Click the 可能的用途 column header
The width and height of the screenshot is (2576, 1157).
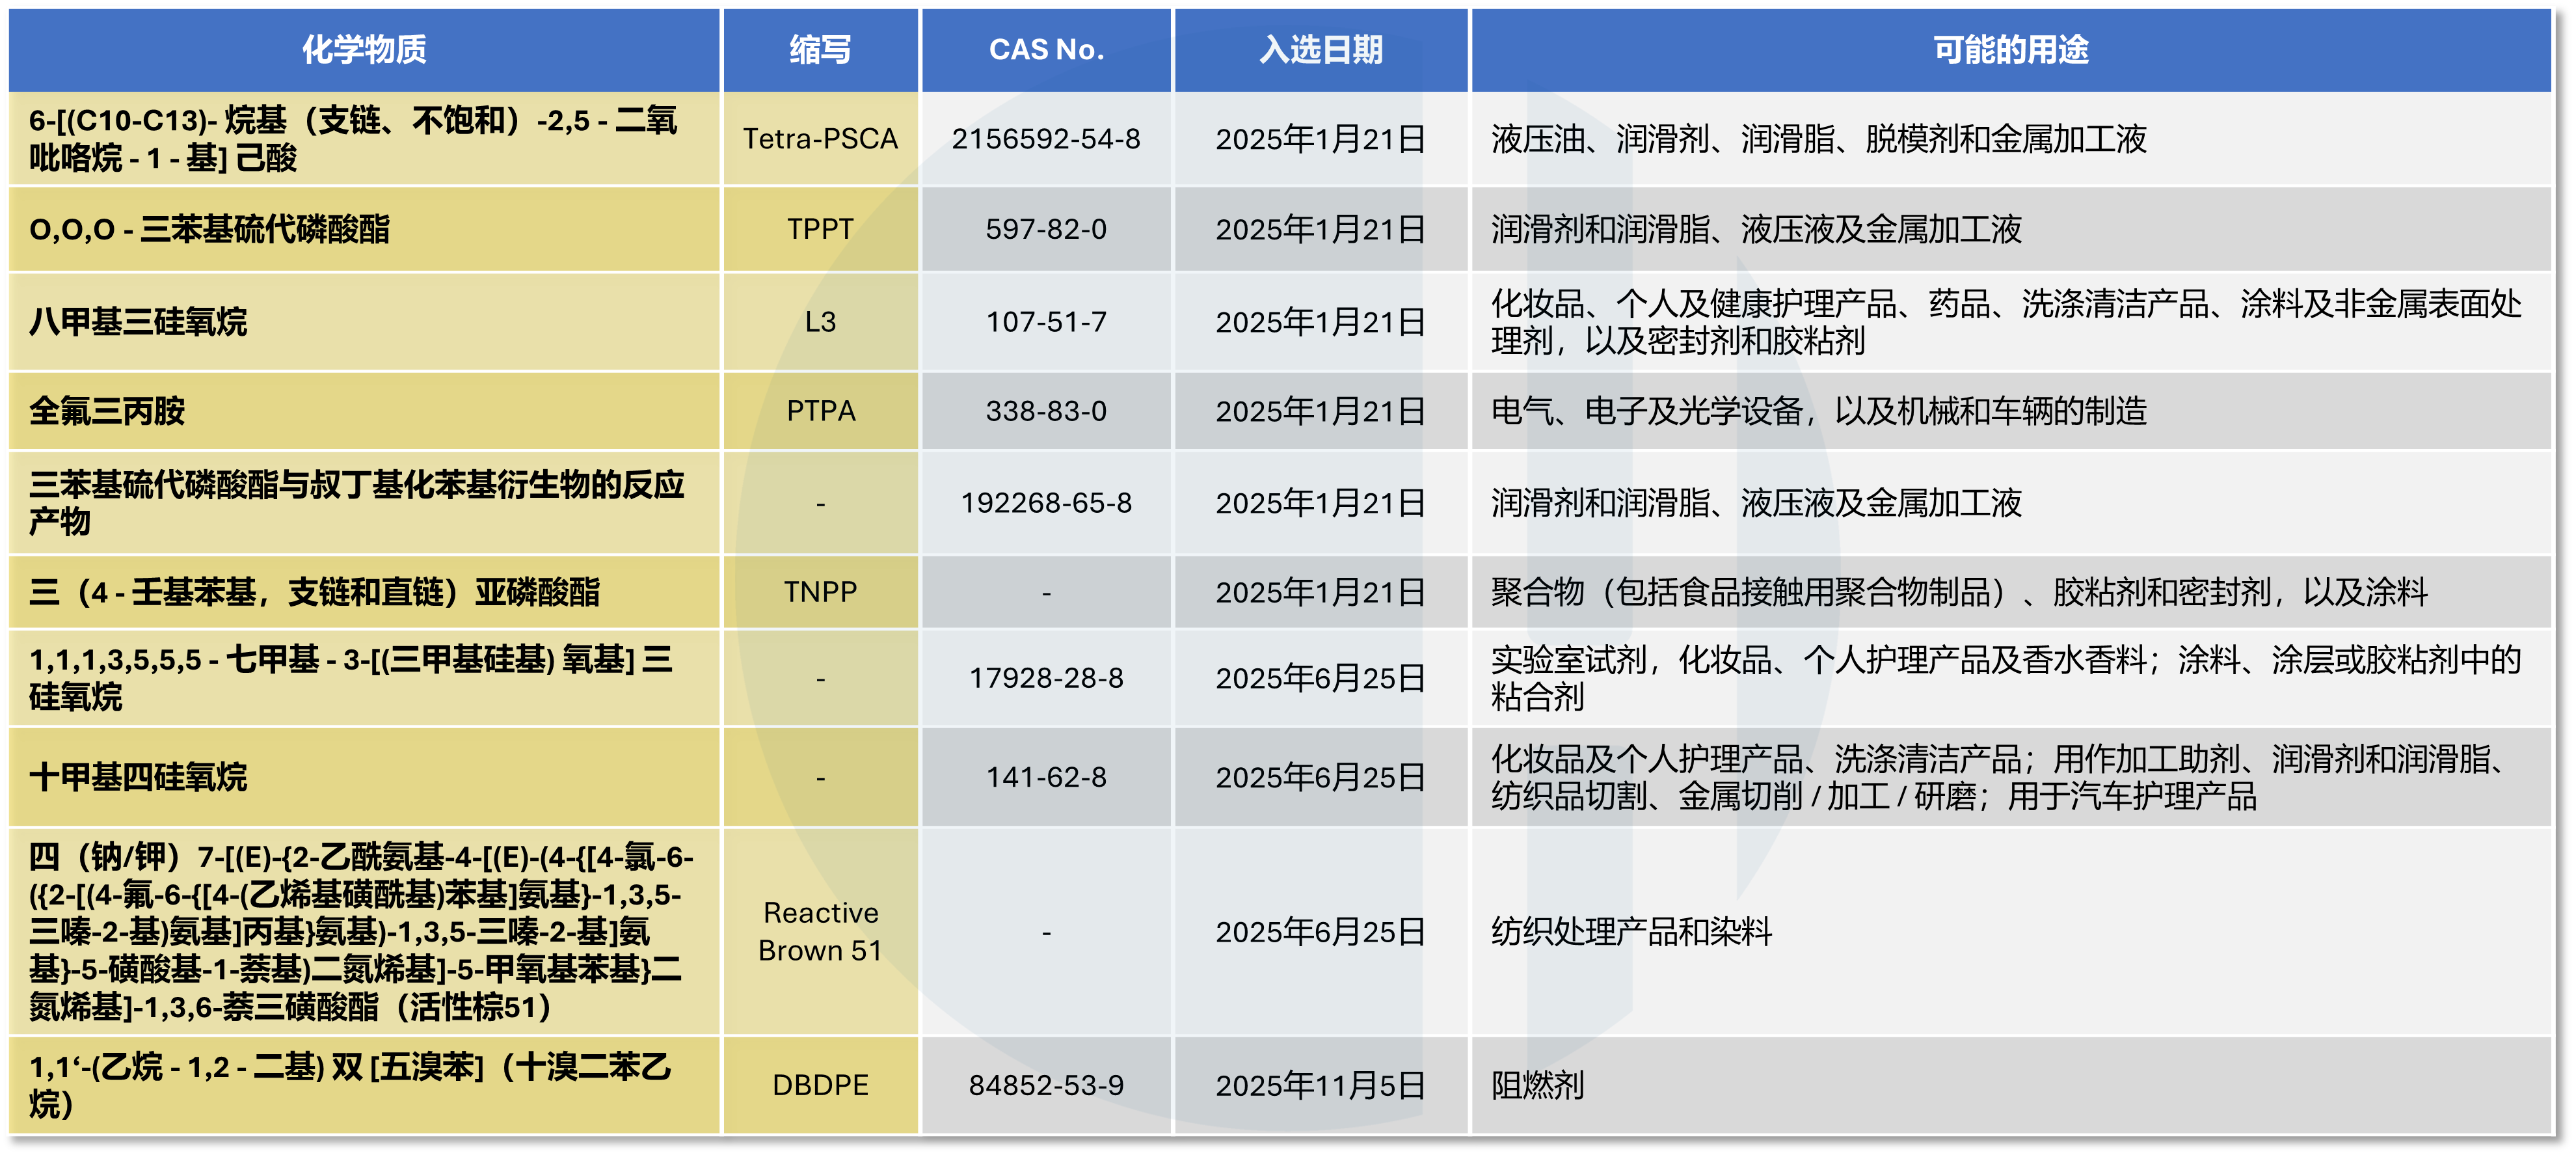[2010, 49]
